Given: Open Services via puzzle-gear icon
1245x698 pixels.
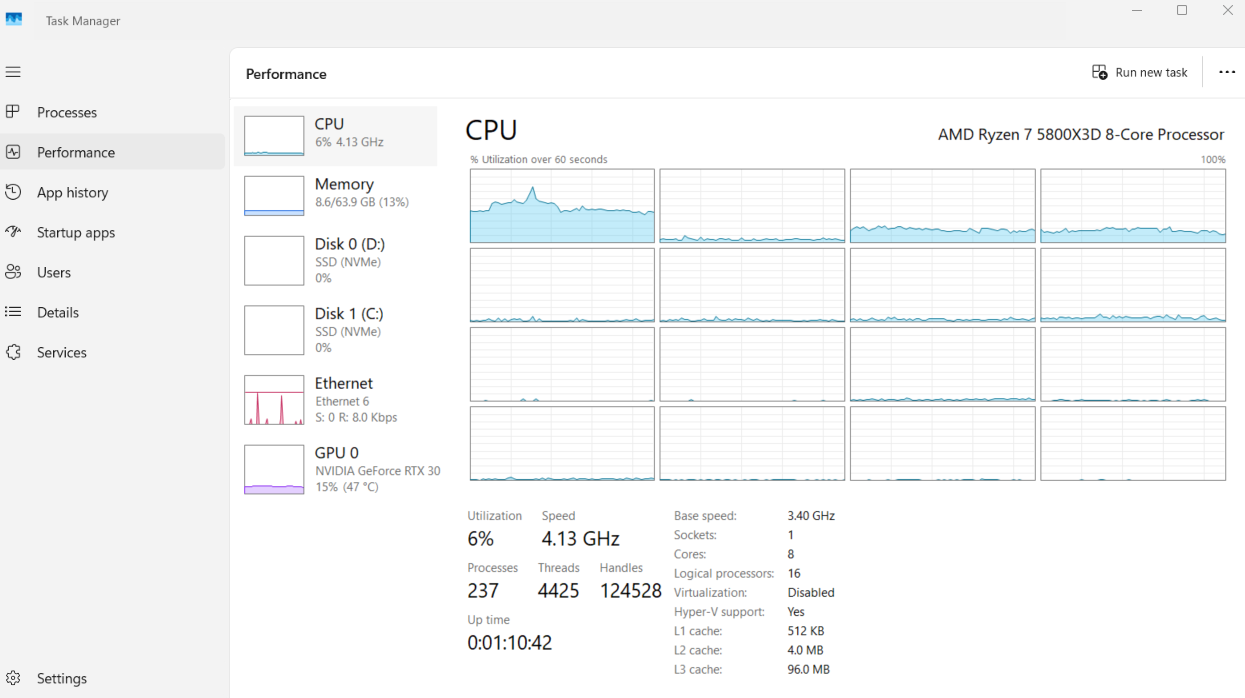Looking at the screenshot, I should [x=13, y=352].
